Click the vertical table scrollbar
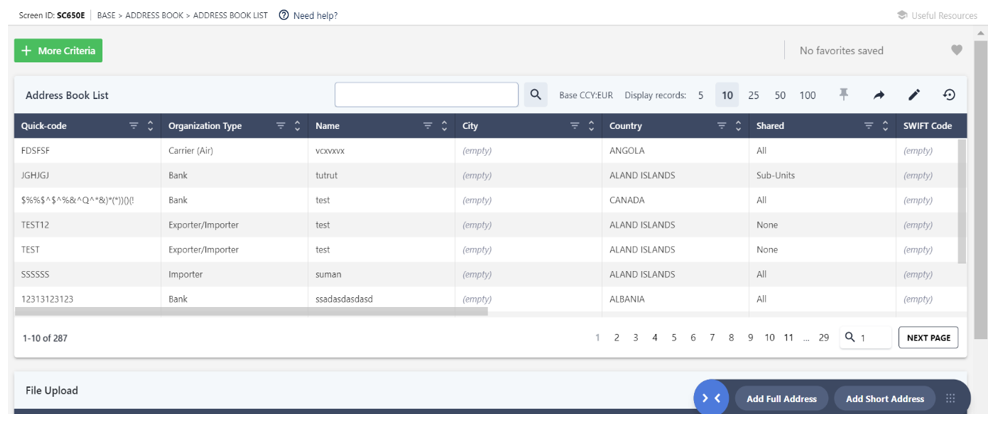 pyautogui.click(x=962, y=201)
